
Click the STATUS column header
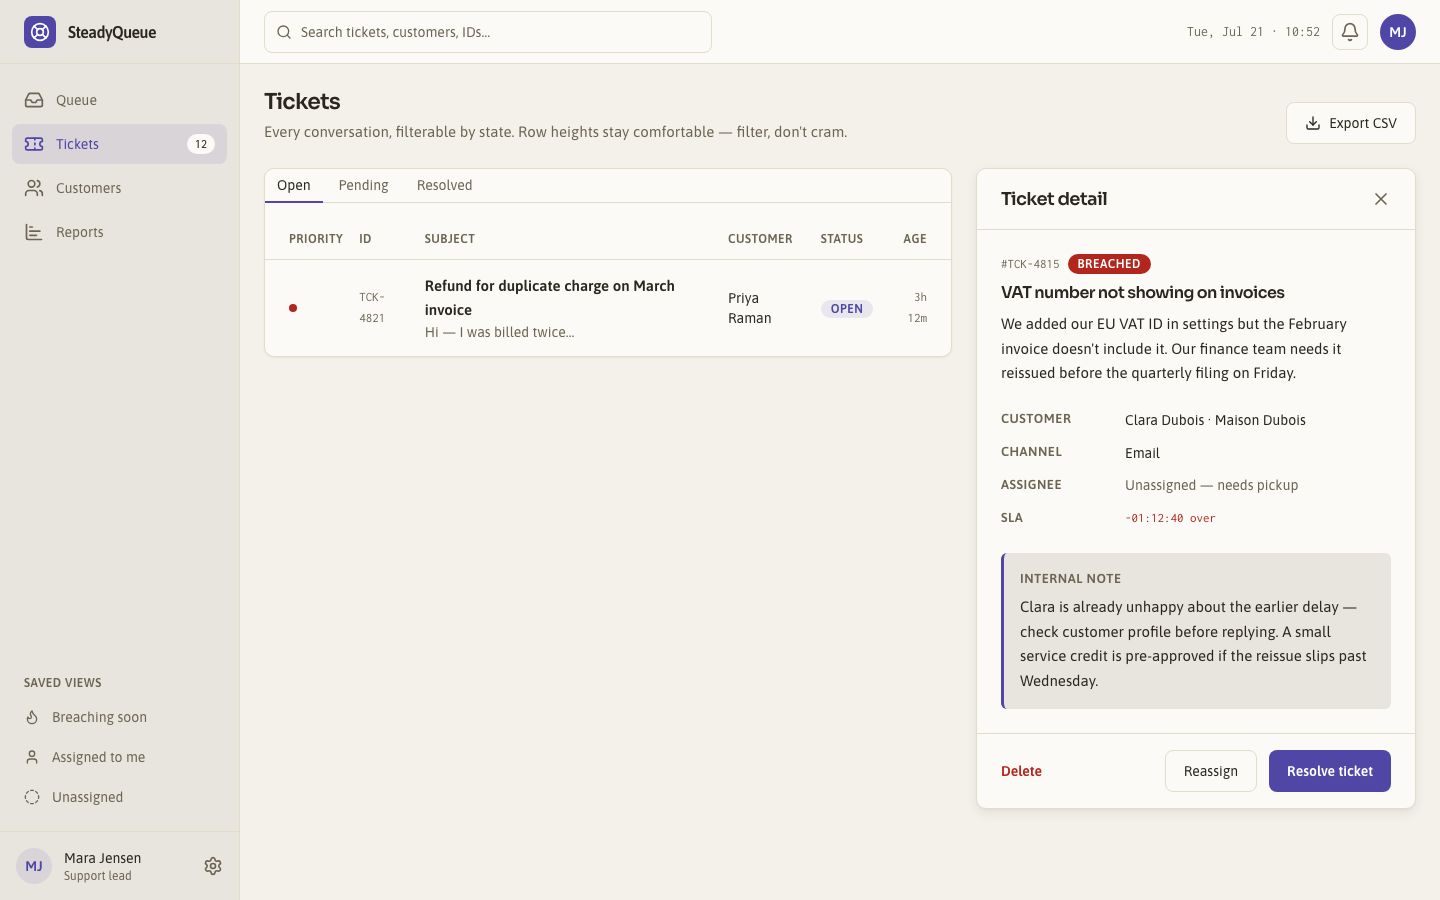(x=841, y=238)
